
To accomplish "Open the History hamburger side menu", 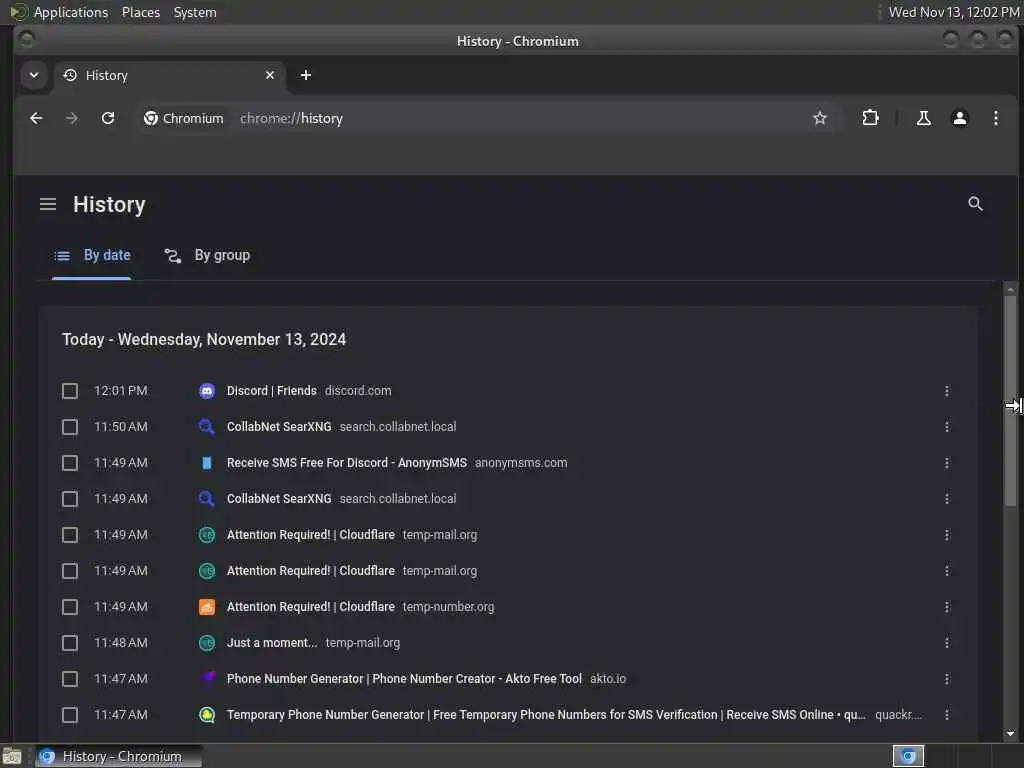I will tap(48, 204).
